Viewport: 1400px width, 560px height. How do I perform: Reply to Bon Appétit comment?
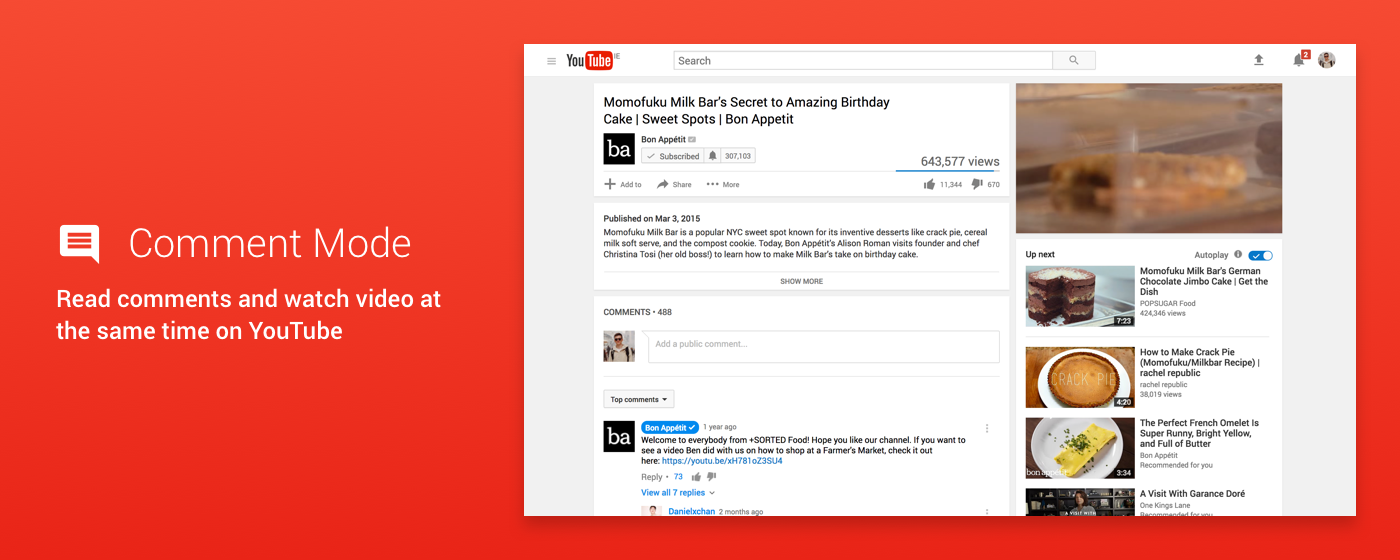click(652, 477)
